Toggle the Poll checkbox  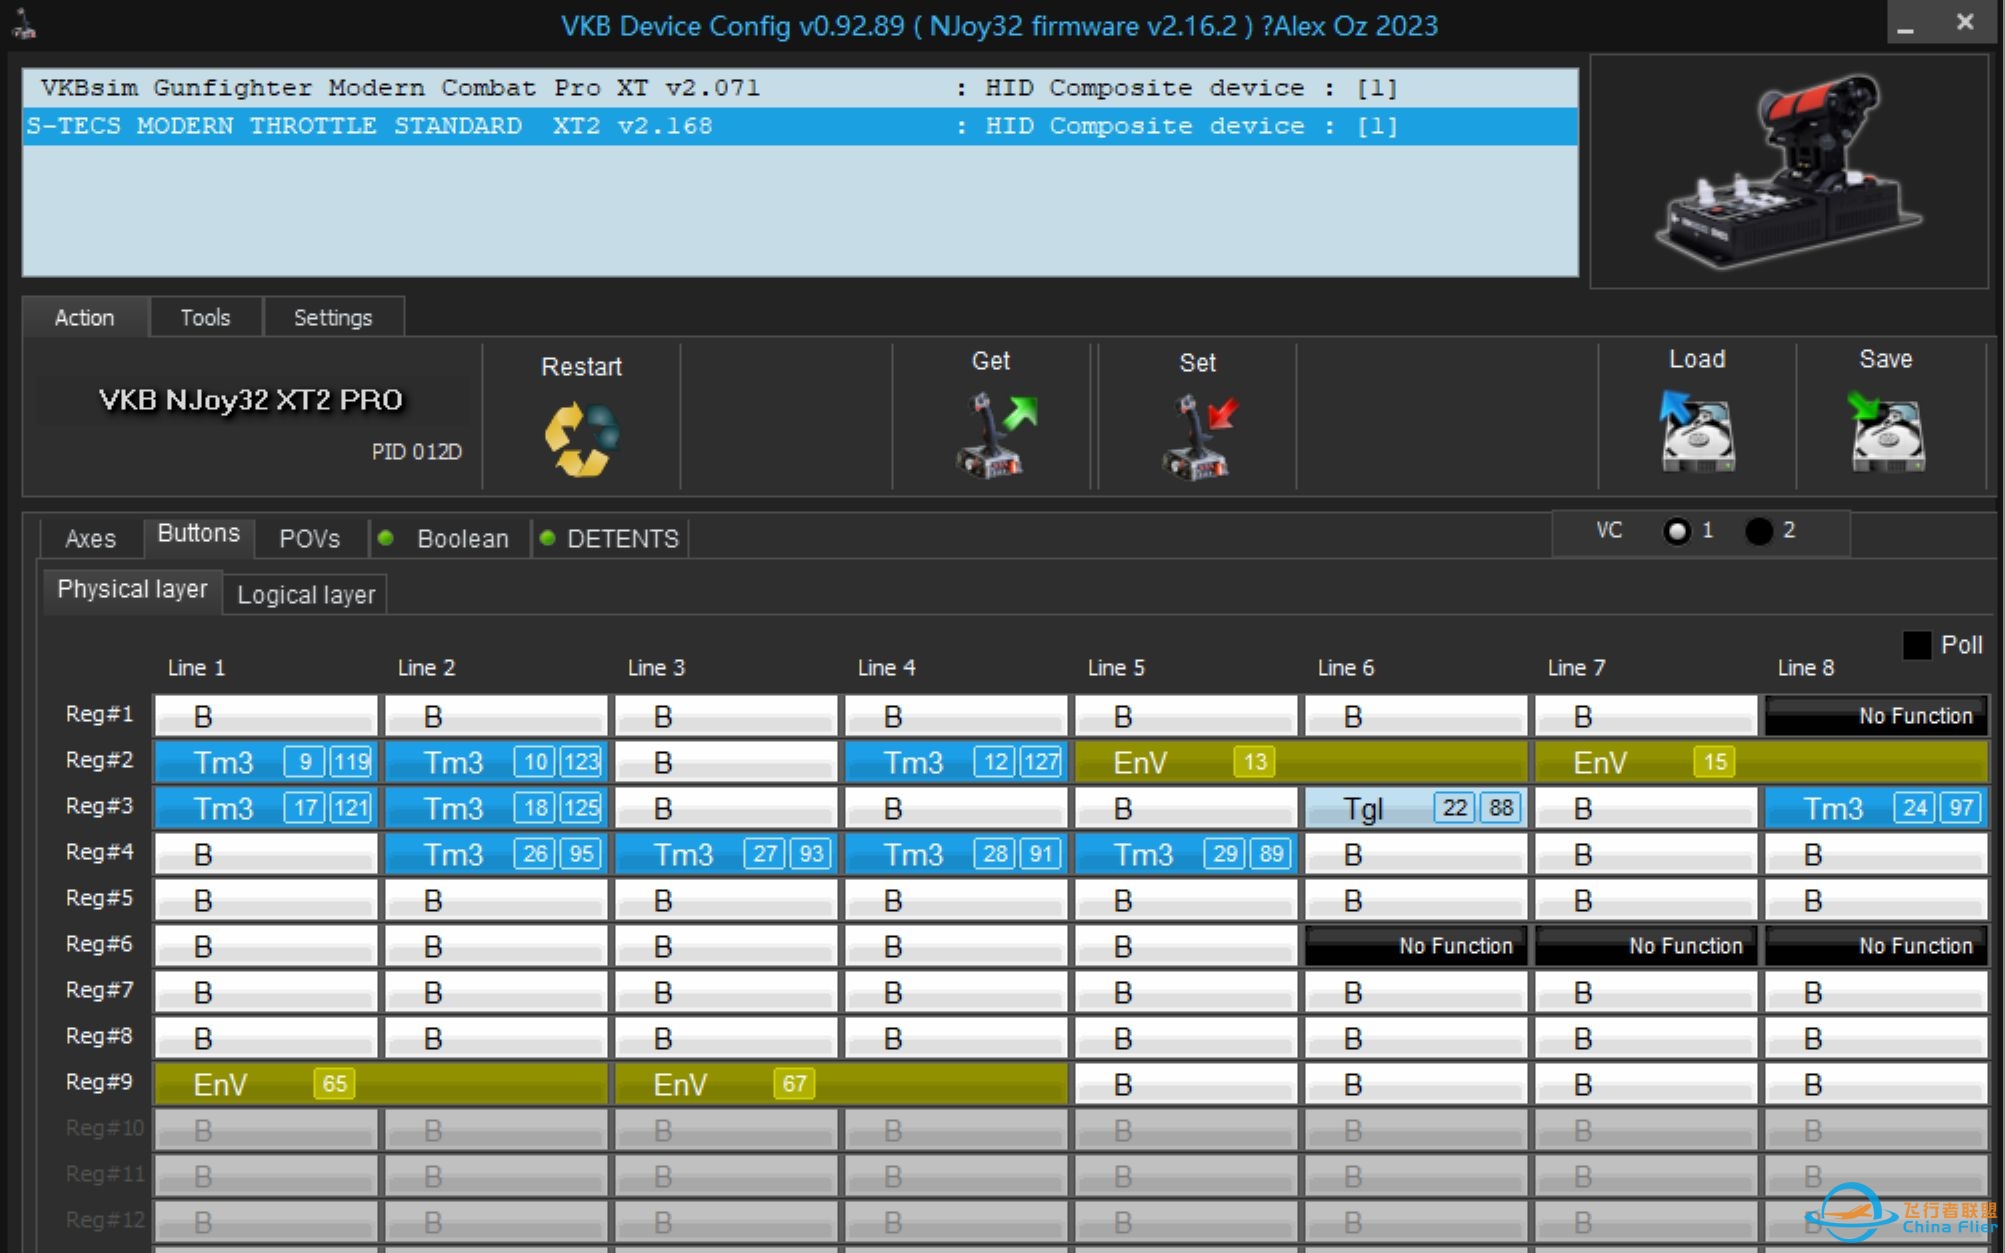(1916, 645)
